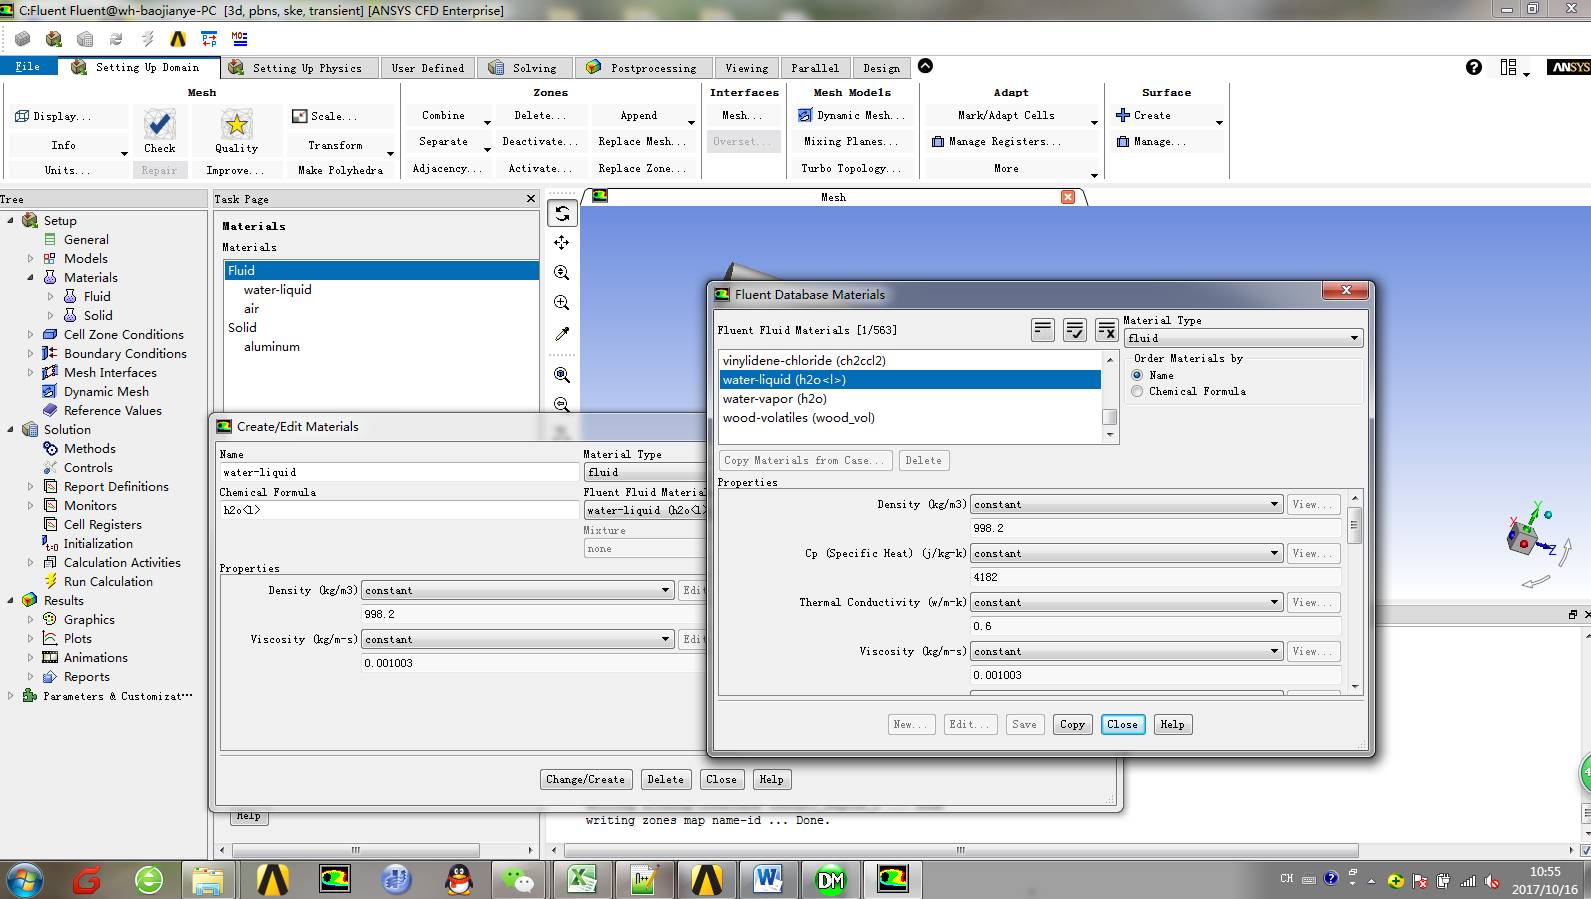Expand the Models tree node
The image size is (1591, 899).
tap(30, 258)
